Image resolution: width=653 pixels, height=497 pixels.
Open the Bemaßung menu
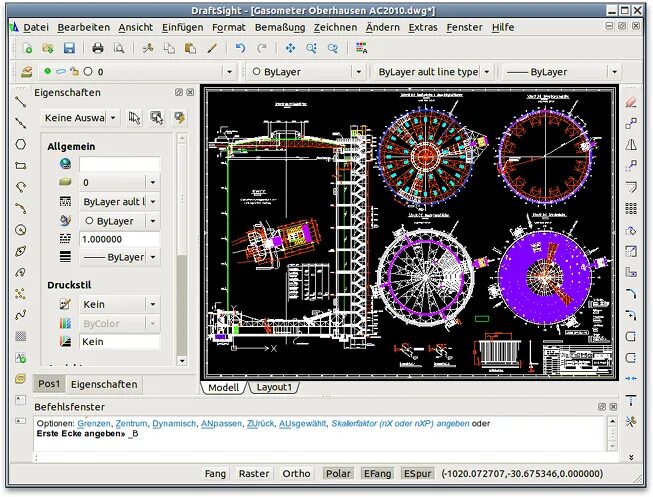tap(280, 27)
